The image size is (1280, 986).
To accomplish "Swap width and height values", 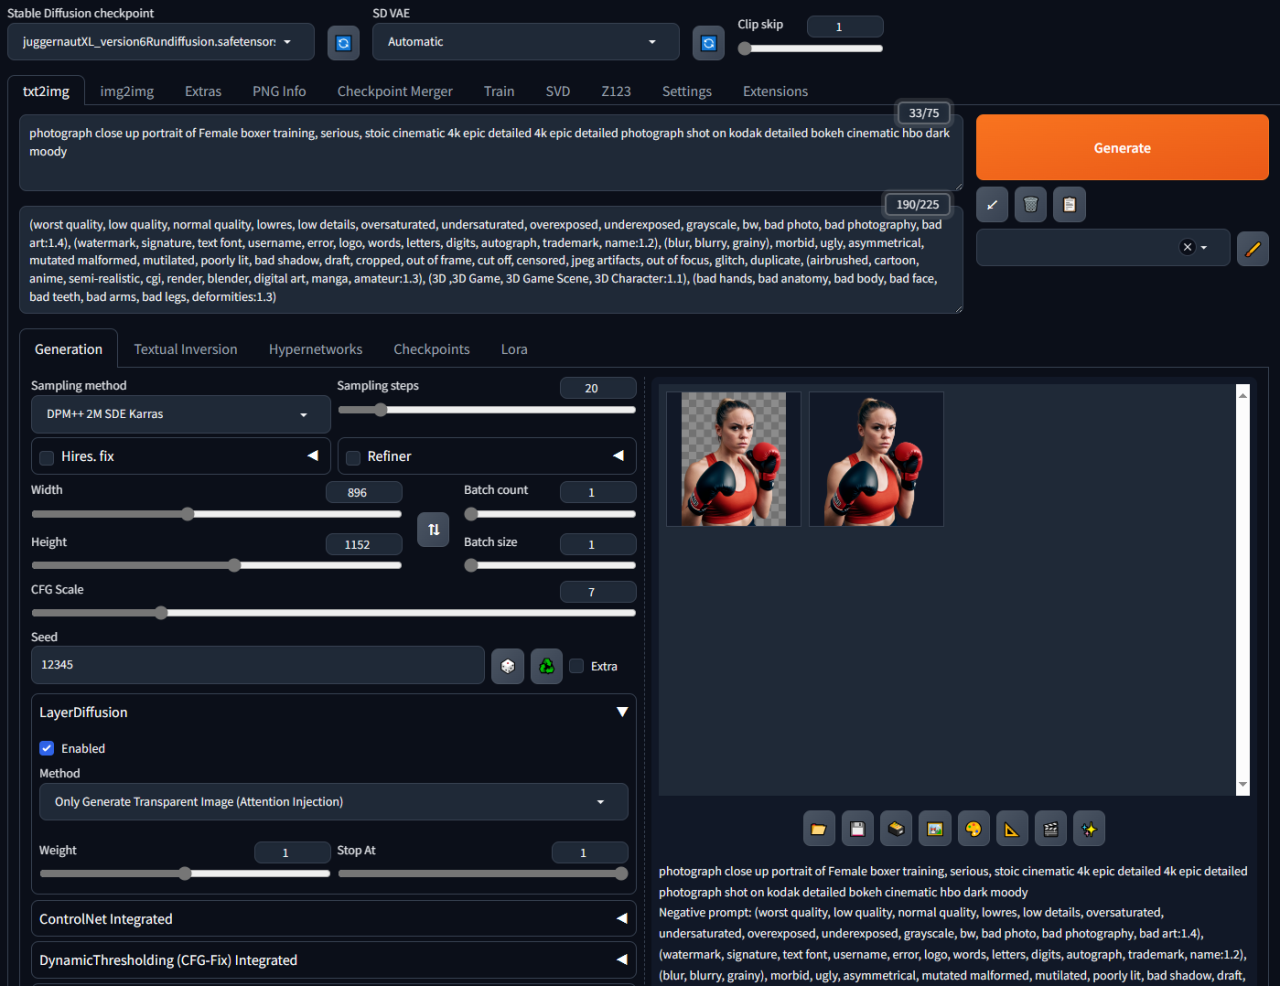I will point(433,529).
